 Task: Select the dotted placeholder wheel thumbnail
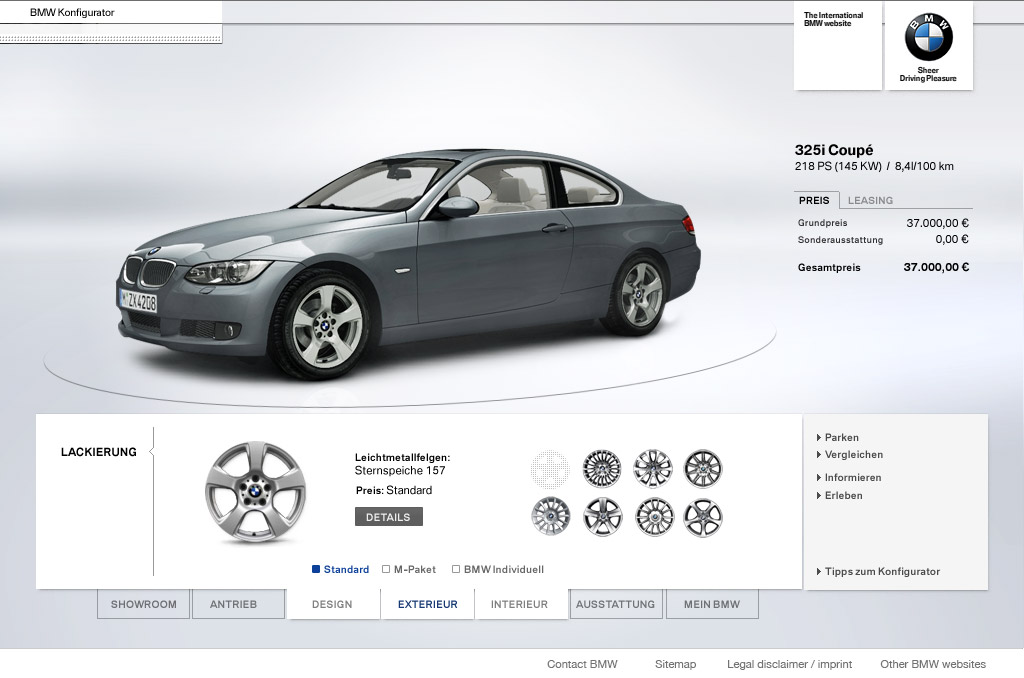point(550,468)
